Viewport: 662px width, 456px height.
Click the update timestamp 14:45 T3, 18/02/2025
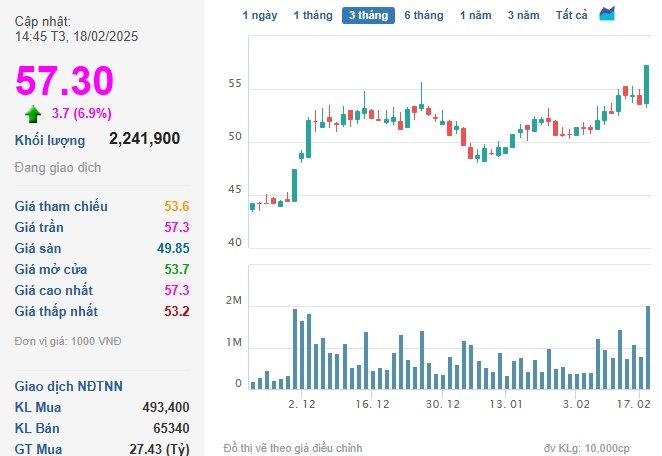click(76, 36)
